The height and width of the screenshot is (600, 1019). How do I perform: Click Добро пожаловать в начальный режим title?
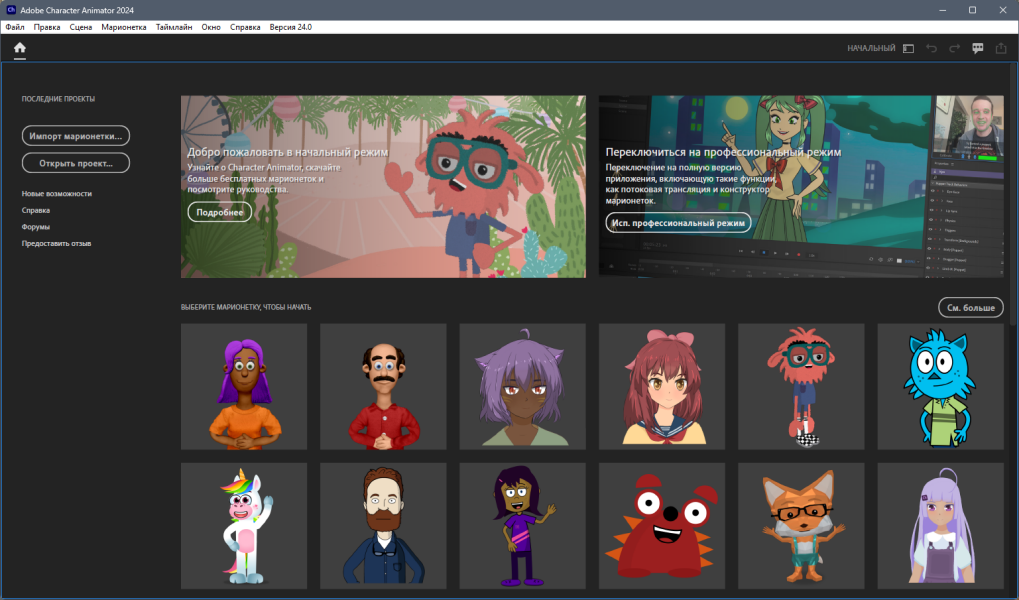pyautogui.click(x=287, y=152)
